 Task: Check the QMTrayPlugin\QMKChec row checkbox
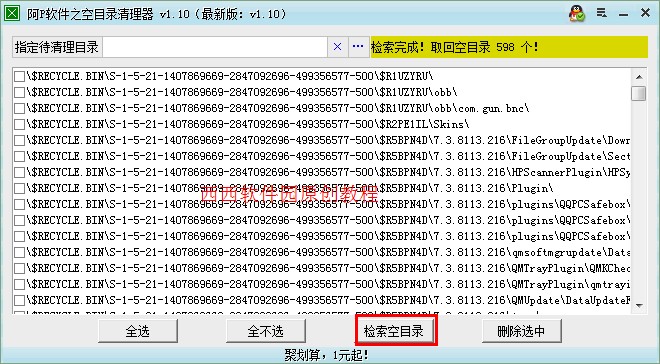pos(19,268)
